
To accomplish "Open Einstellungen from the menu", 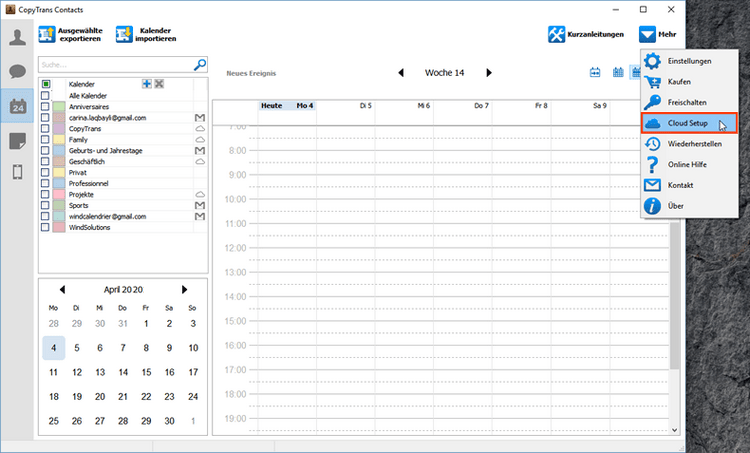I will click(689, 61).
